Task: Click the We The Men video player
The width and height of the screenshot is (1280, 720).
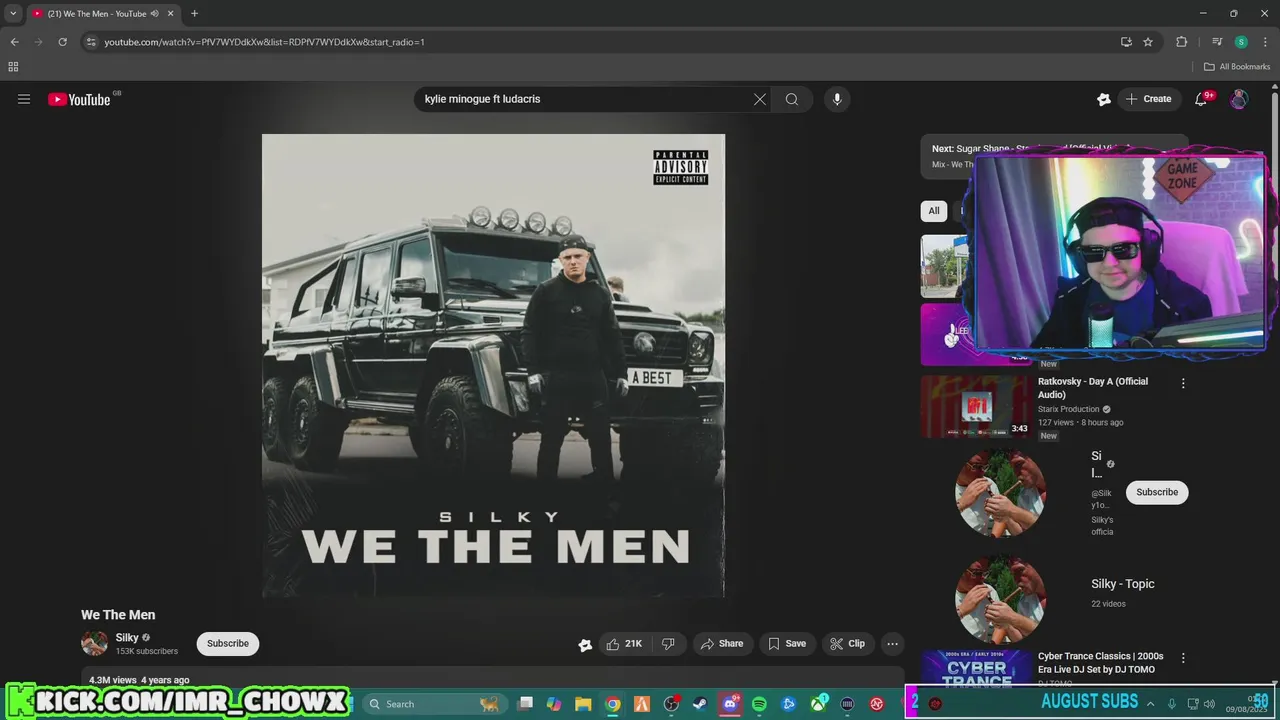Action: tap(493, 365)
